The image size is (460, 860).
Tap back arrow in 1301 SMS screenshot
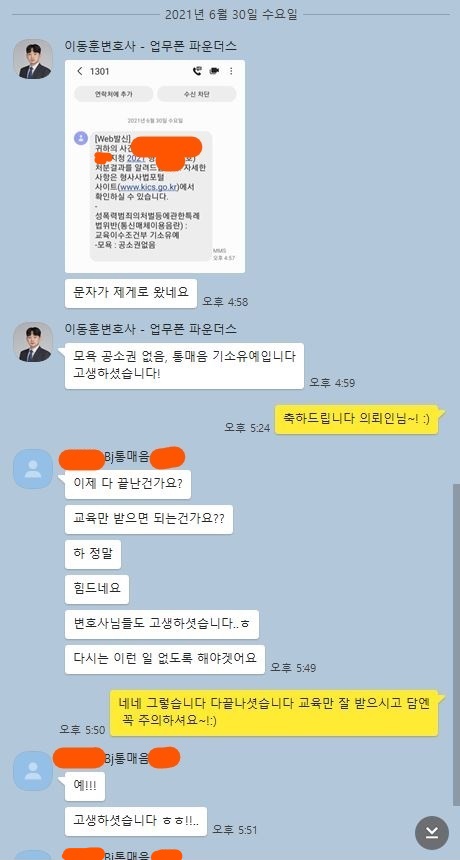[80, 71]
